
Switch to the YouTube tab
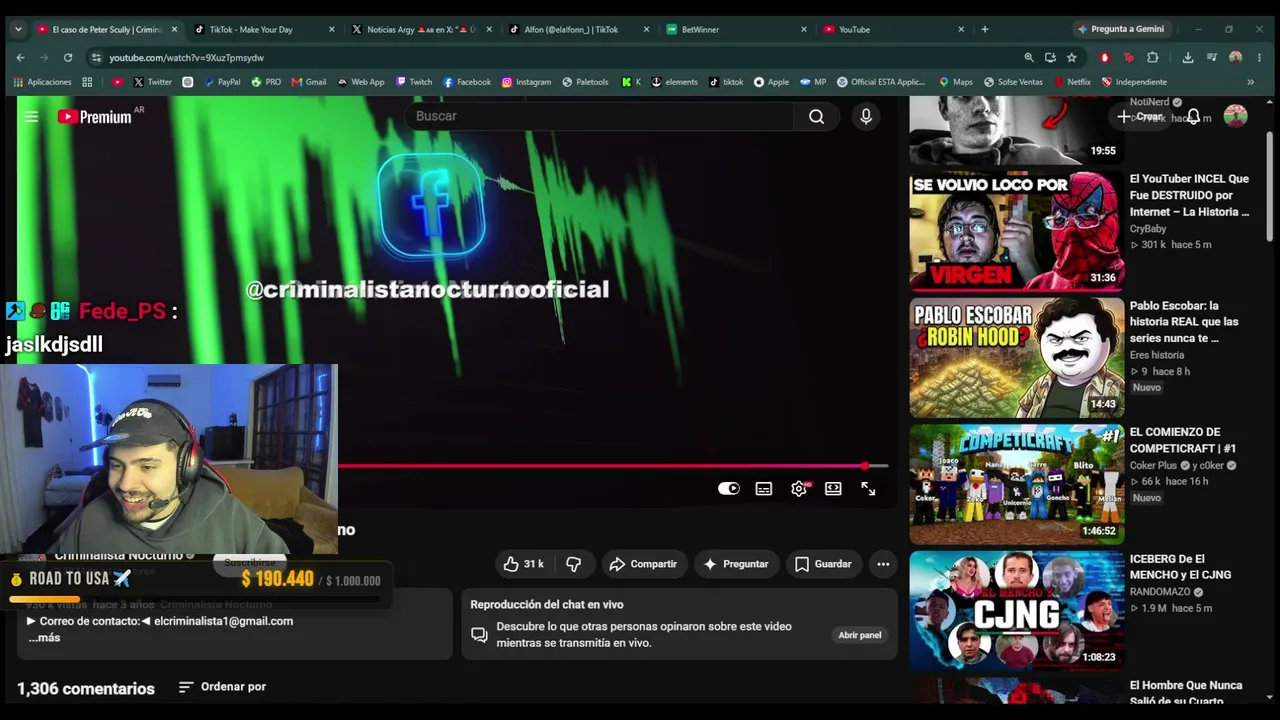tap(892, 29)
